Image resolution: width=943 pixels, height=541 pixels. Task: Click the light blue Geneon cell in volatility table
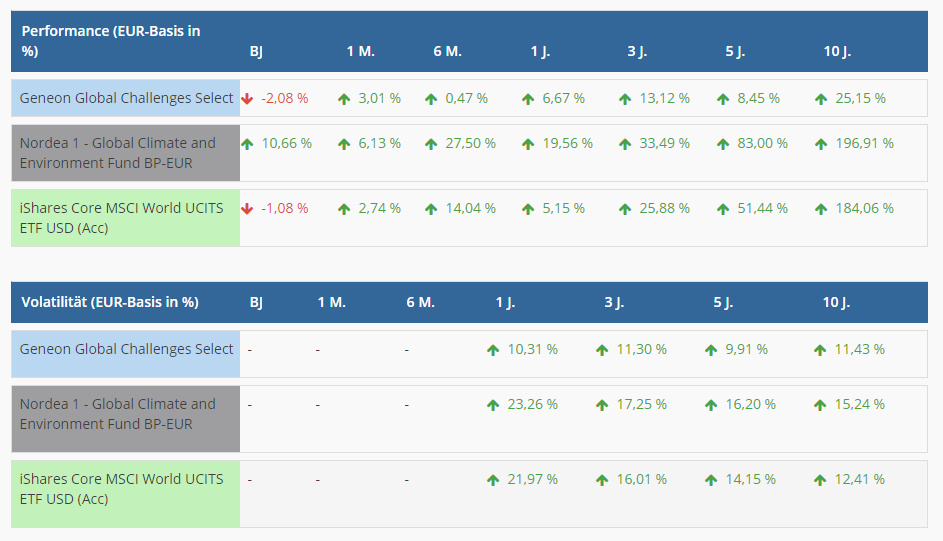coord(126,349)
